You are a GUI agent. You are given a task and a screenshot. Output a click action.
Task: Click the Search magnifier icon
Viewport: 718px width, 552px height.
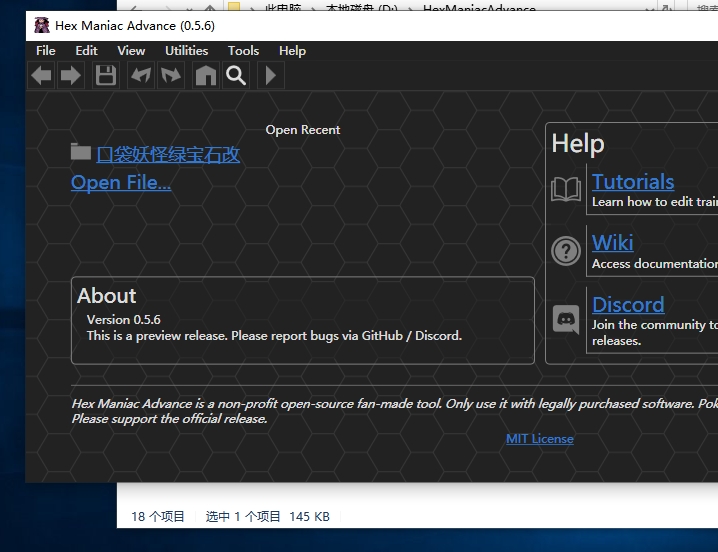point(236,76)
